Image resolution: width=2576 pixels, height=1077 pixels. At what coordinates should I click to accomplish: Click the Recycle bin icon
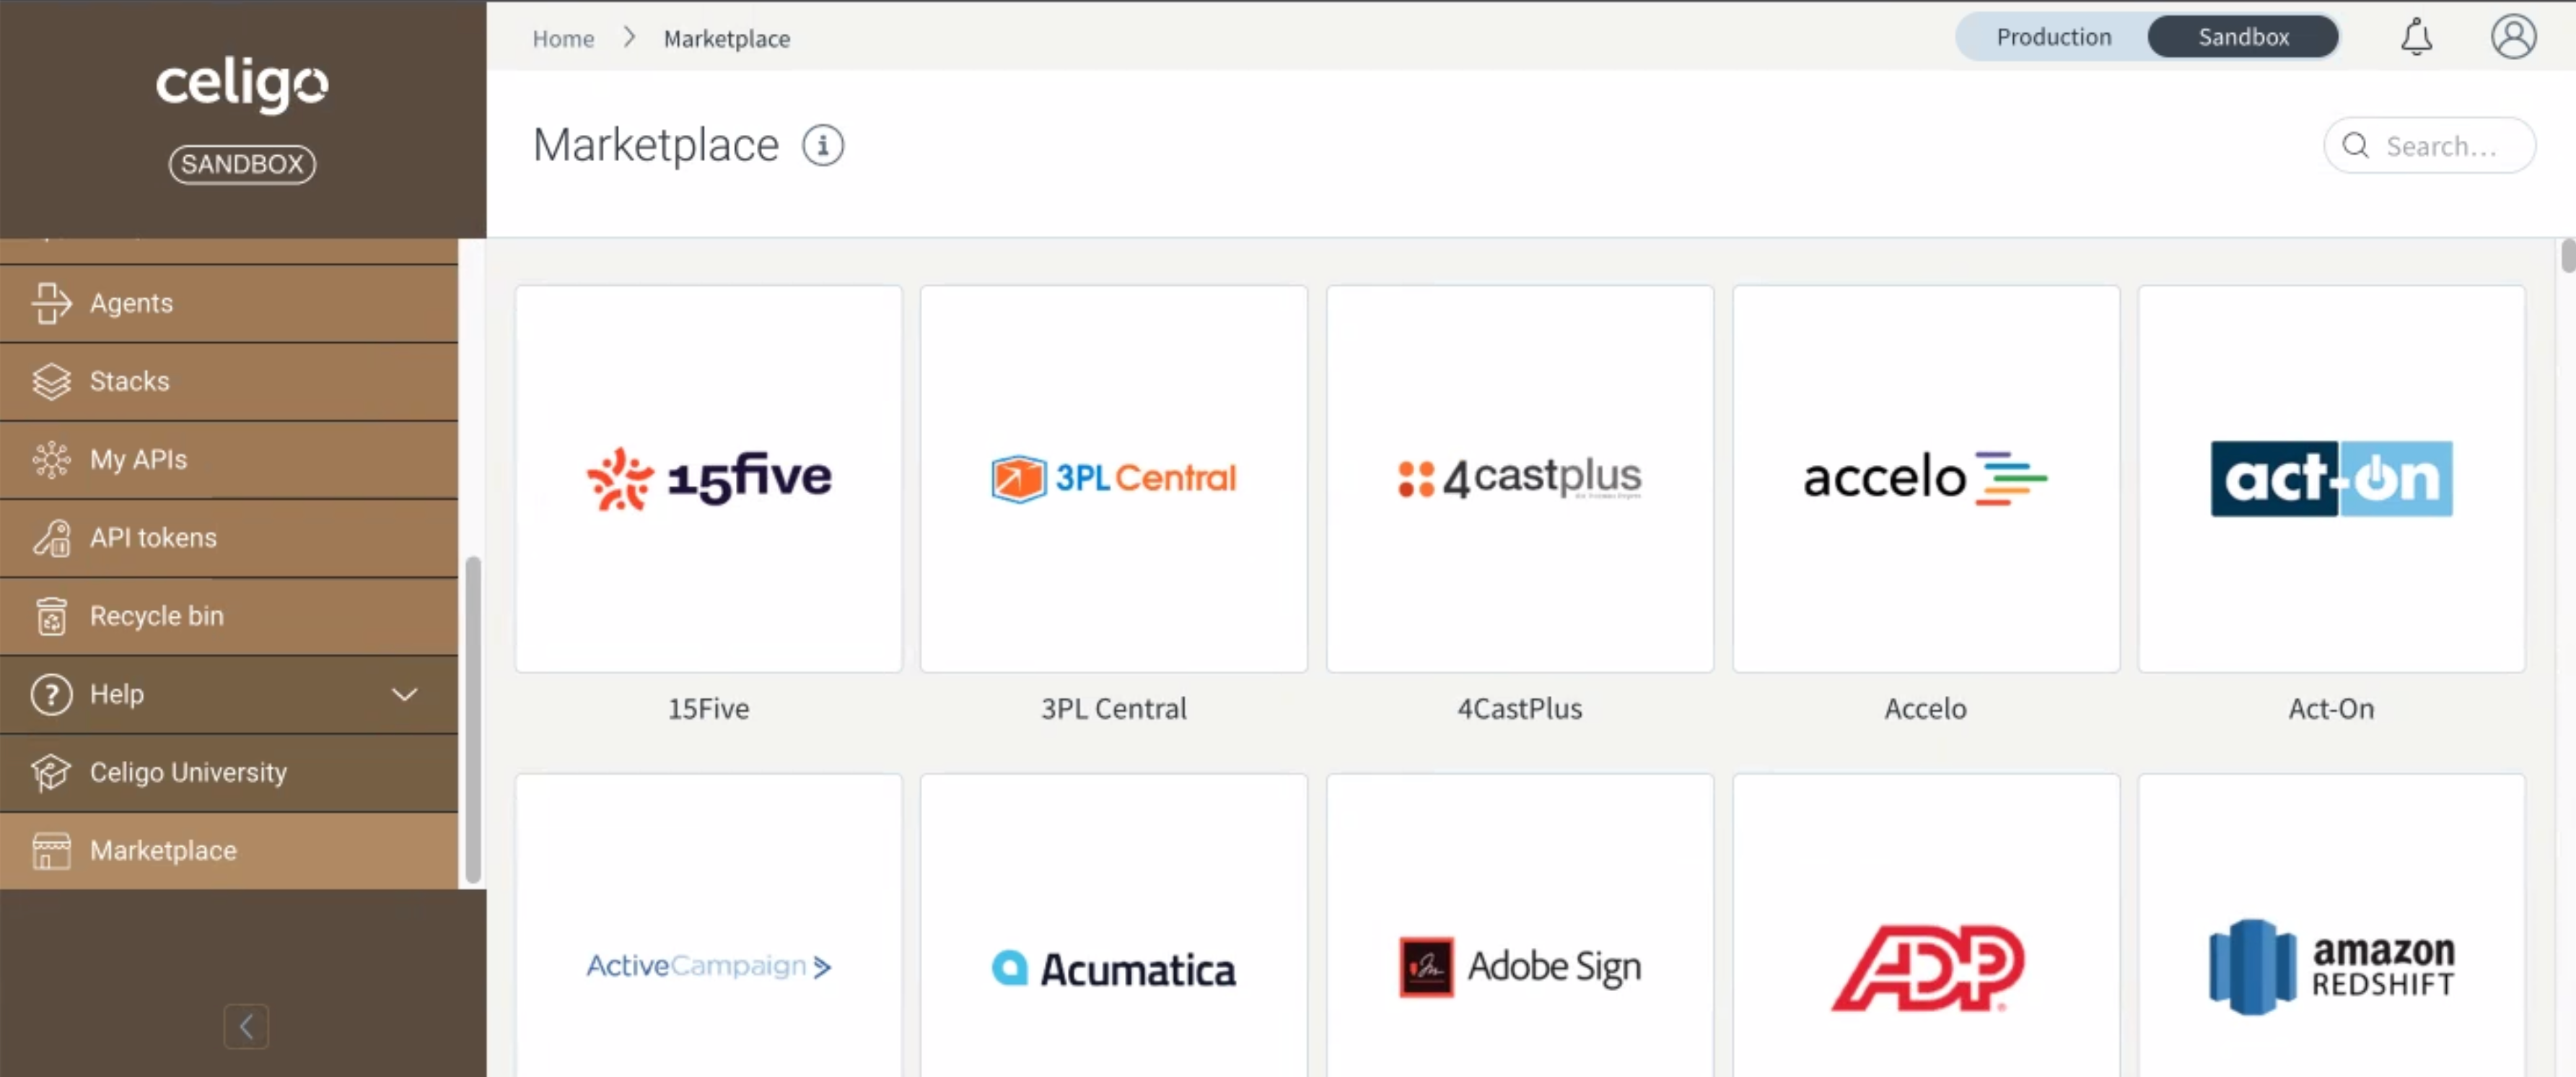(51, 616)
